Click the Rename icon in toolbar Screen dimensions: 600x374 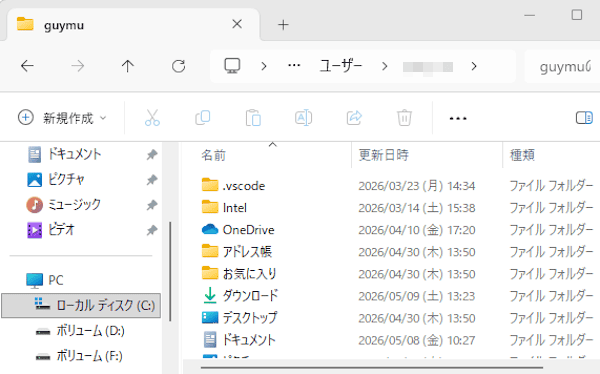tap(303, 118)
